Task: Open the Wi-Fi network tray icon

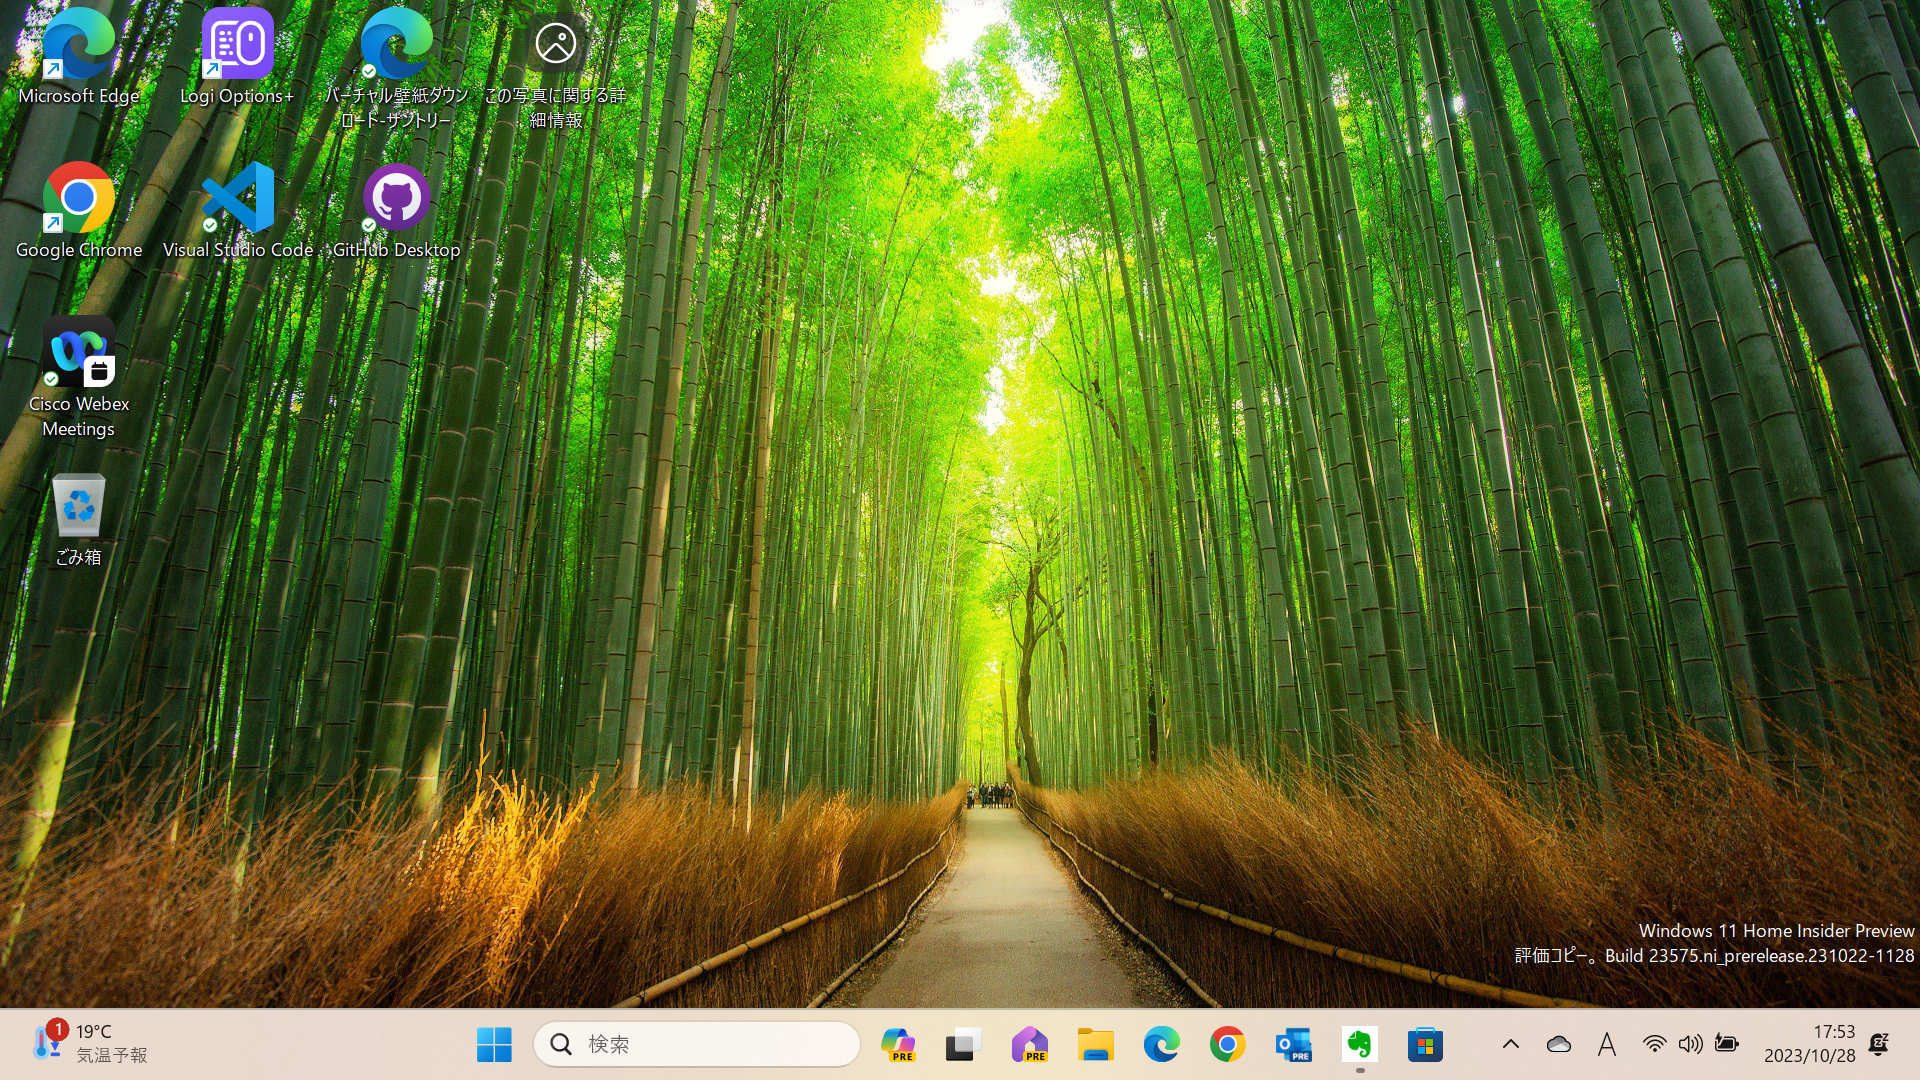Action: [x=1655, y=1045]
